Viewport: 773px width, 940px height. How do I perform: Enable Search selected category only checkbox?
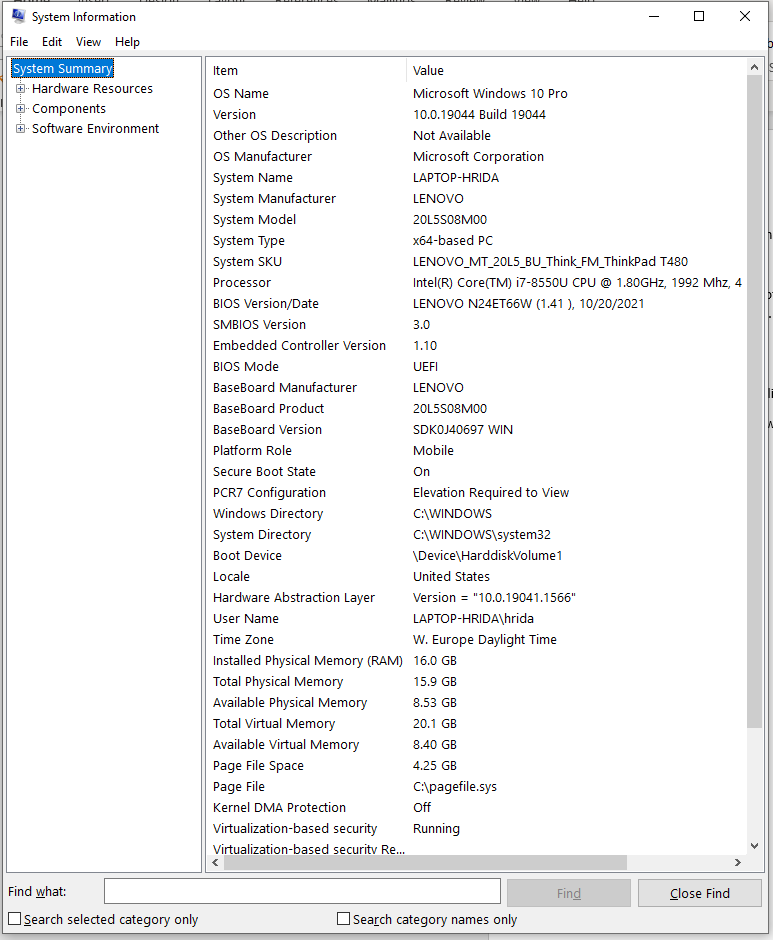pyautogui.click(x=14, y=919)
